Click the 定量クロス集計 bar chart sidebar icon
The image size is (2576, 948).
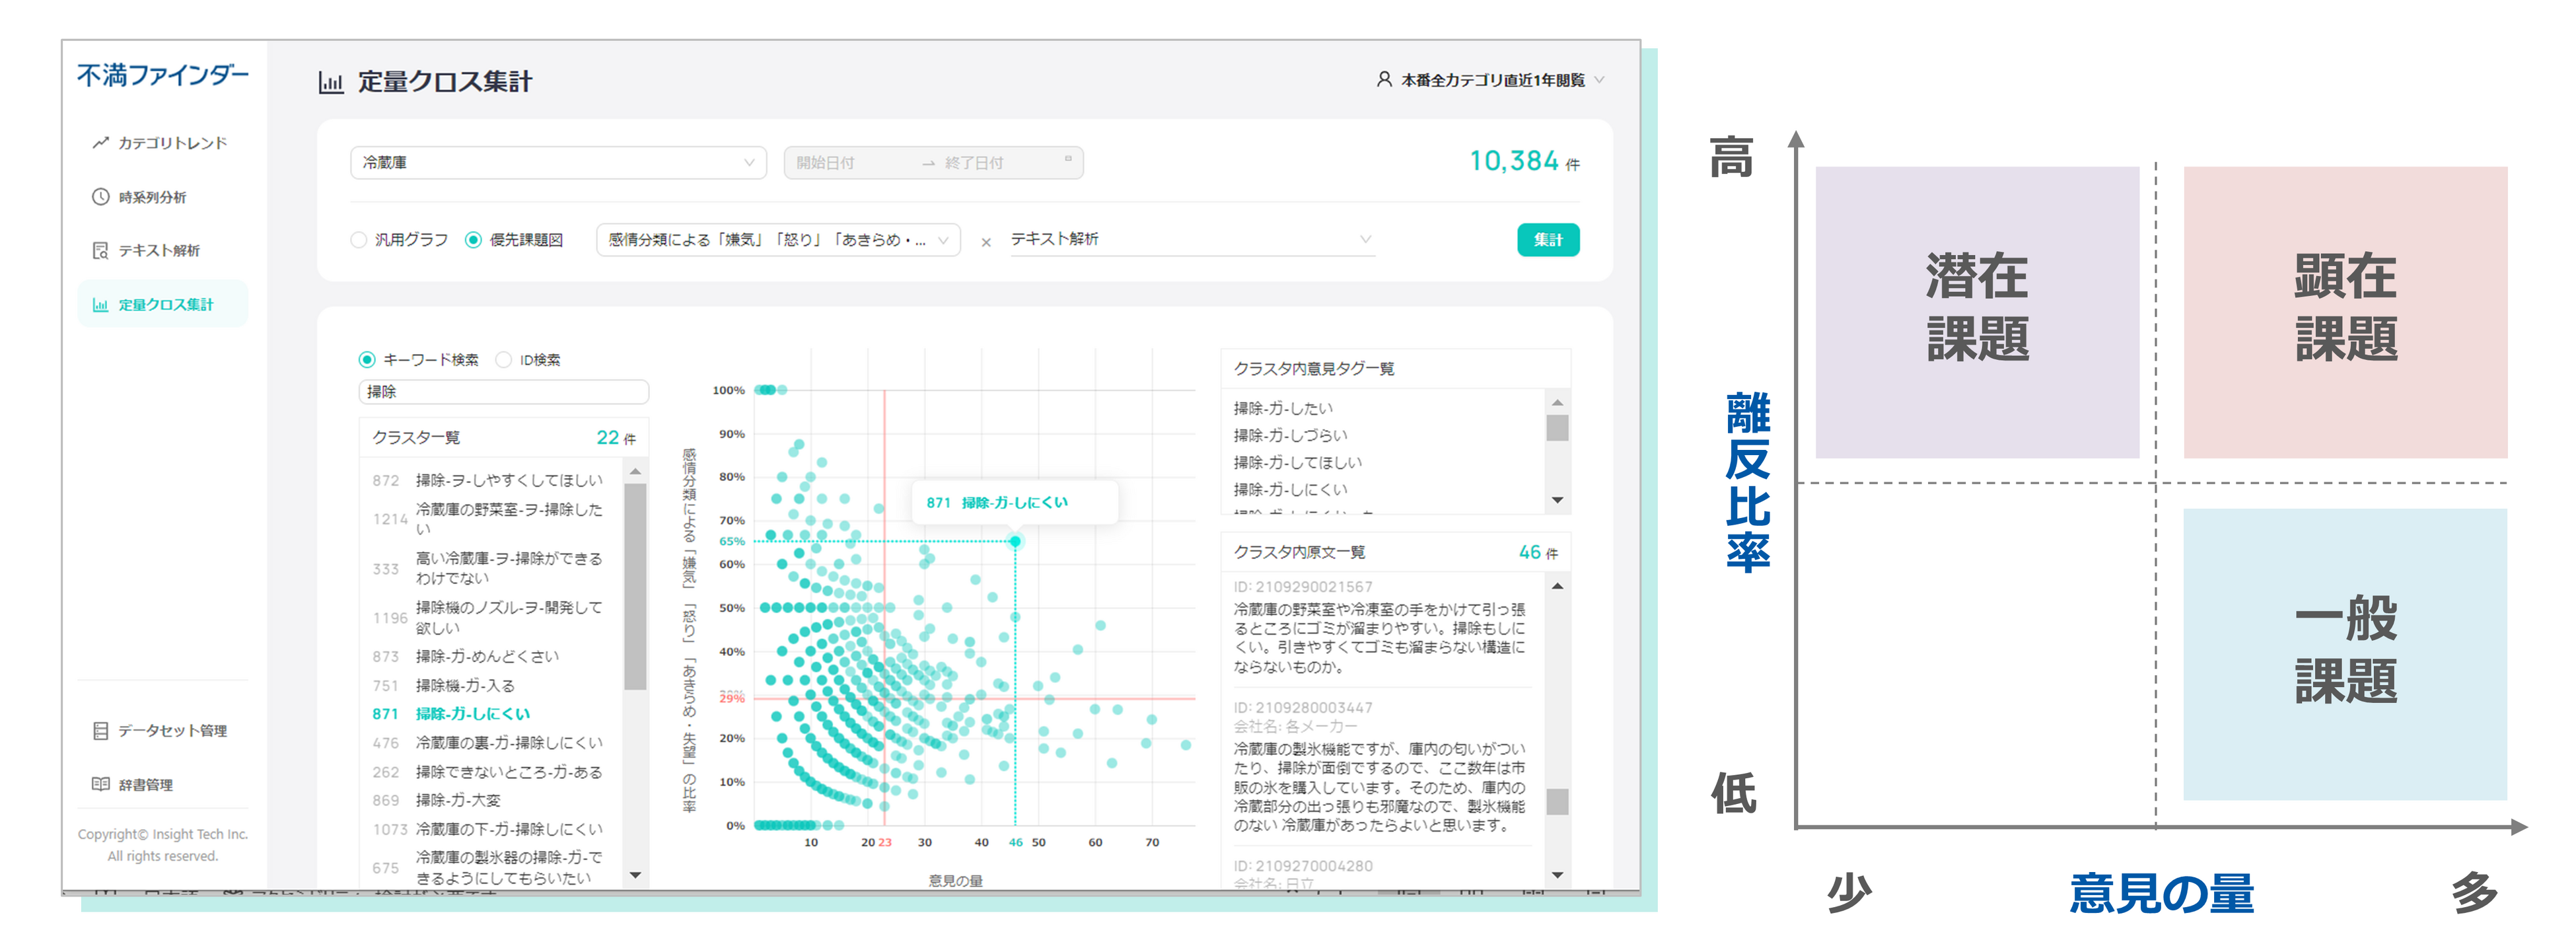click(100, 305)
